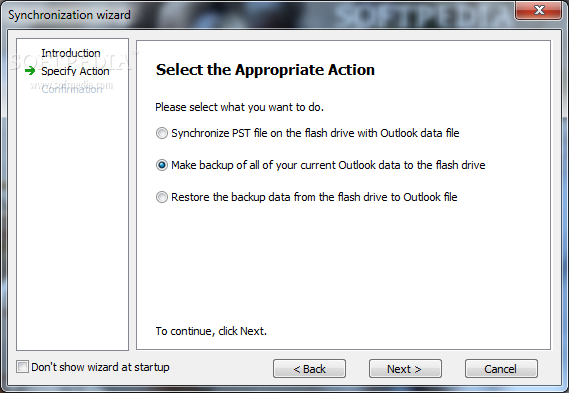Click the 'Please select what you want to do' text
This screenshot has height=393, width=569.
240,107
